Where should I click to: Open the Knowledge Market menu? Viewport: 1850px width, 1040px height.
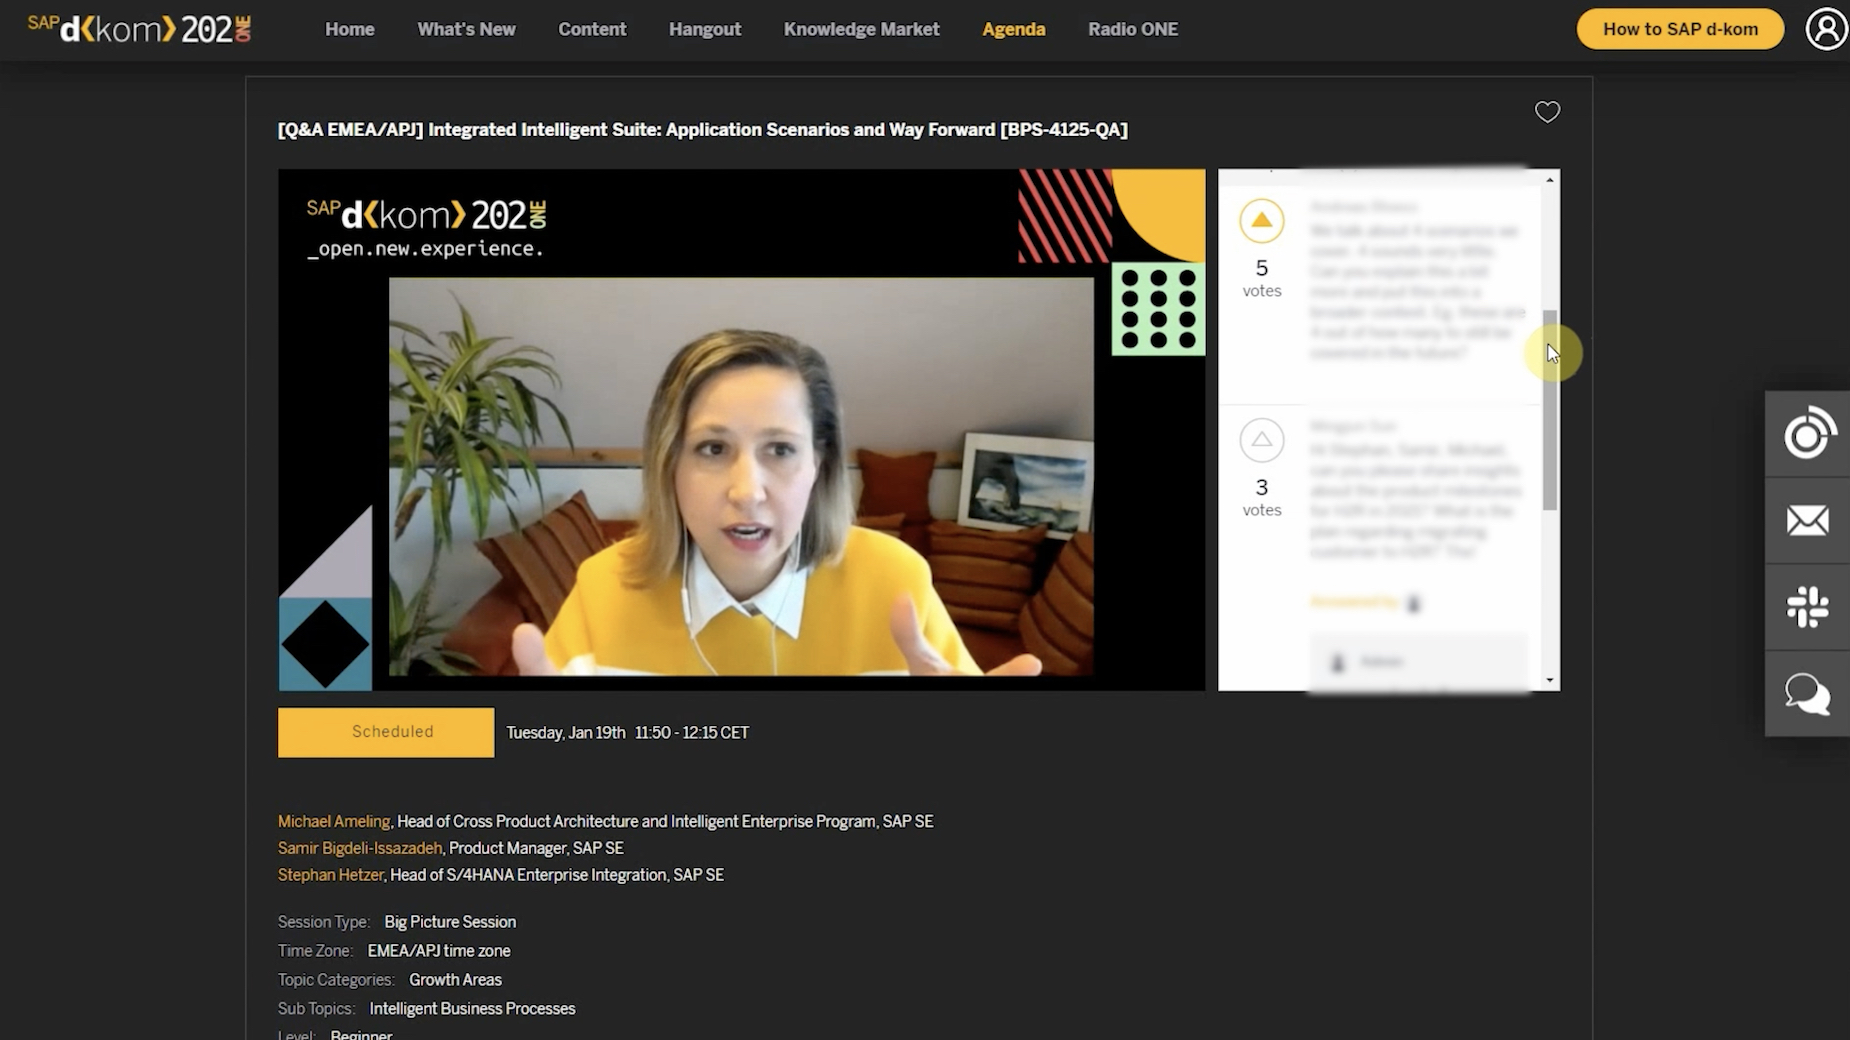click(861, 29)
